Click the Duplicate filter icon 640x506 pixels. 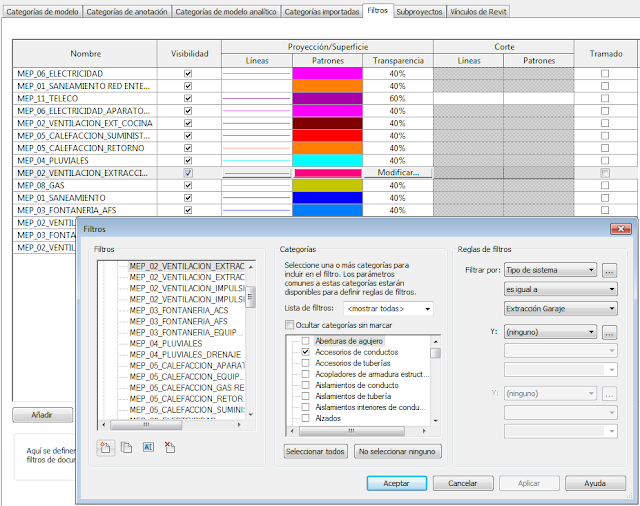tap(126, 447)
